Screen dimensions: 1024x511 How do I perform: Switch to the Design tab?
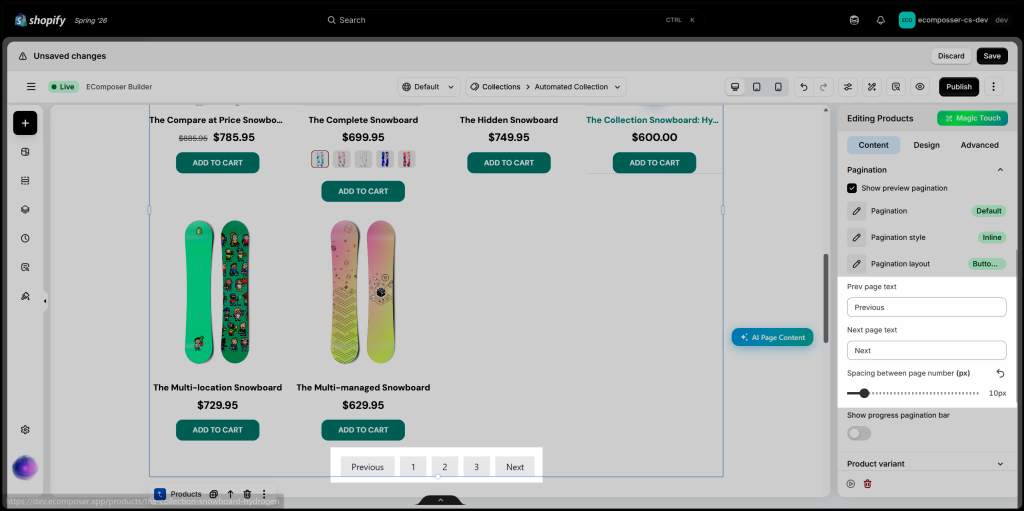(x=926, y=145)
